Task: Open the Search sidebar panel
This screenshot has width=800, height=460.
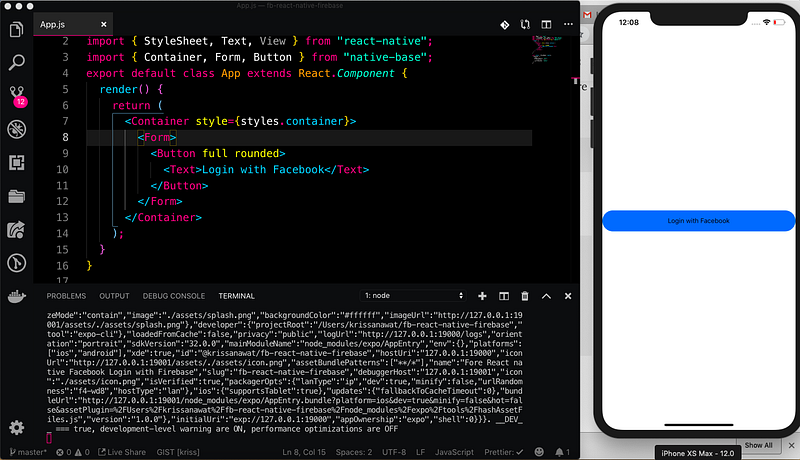Action: coord(16,62)
